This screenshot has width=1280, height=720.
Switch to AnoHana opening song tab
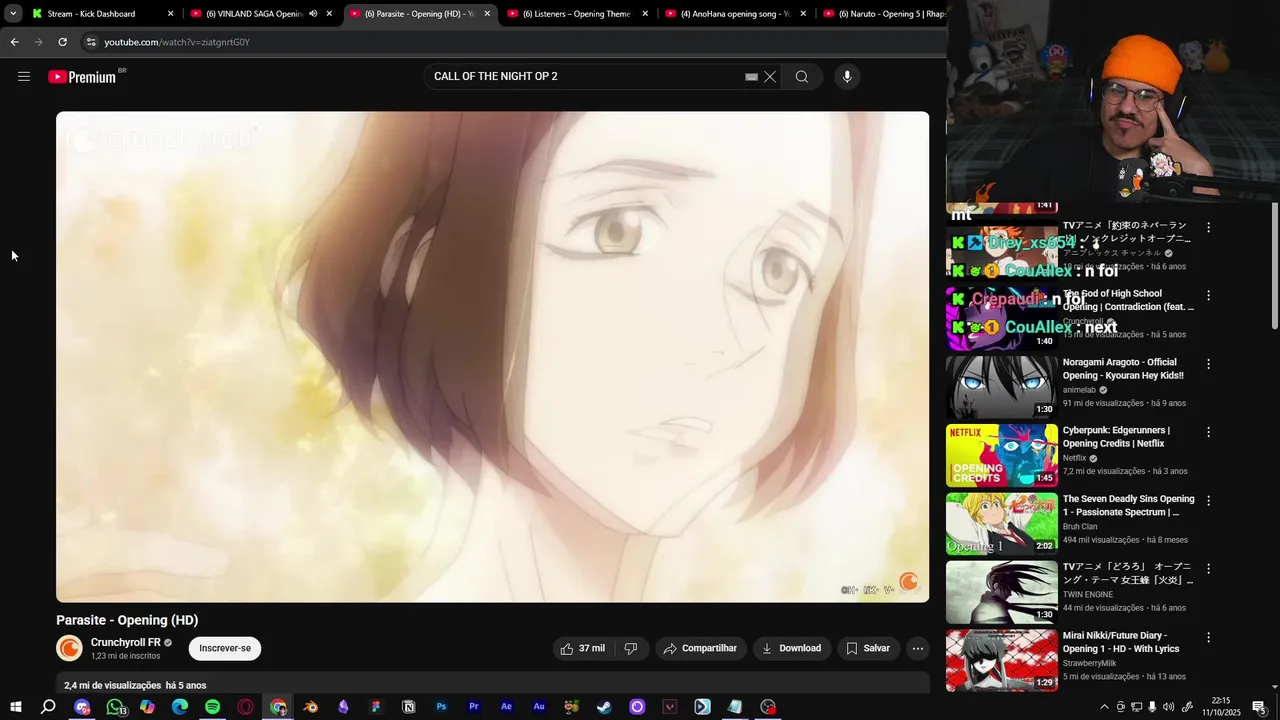click(734, 14)
